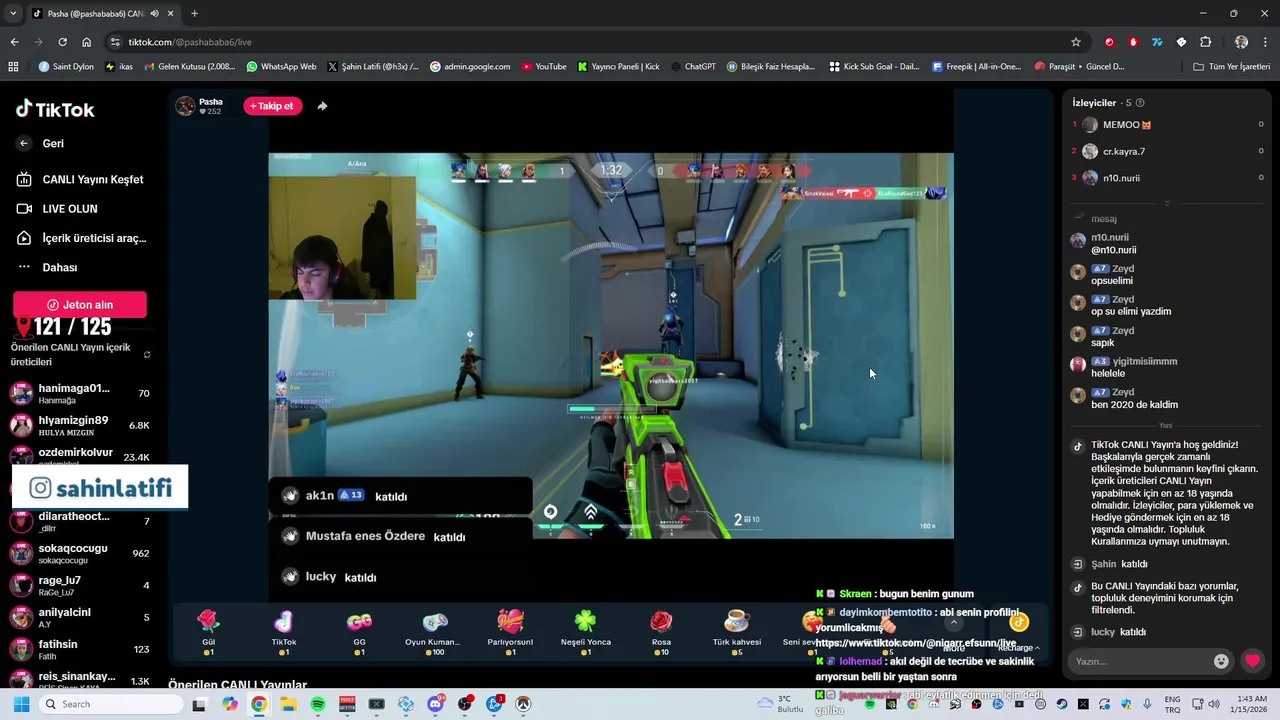Open Discord from taskbar
Screen dimensions: 1280x720
coord(435,704)
